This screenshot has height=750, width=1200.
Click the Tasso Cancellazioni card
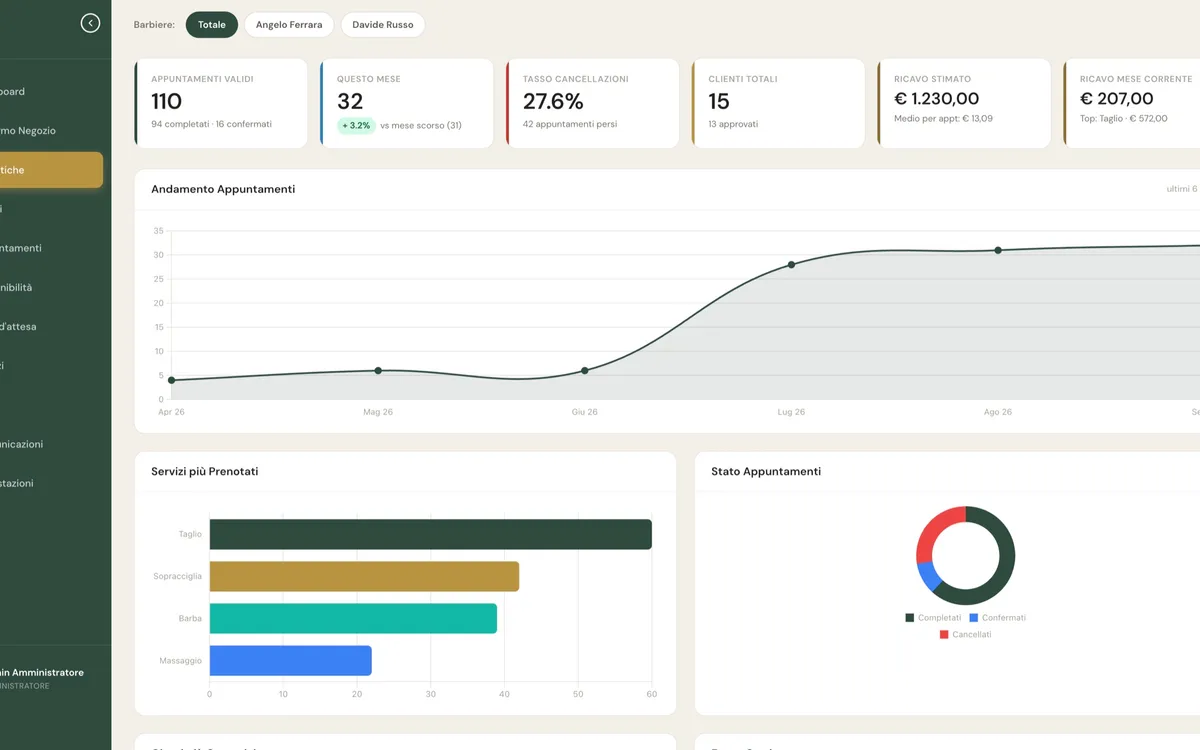point(593,103)
